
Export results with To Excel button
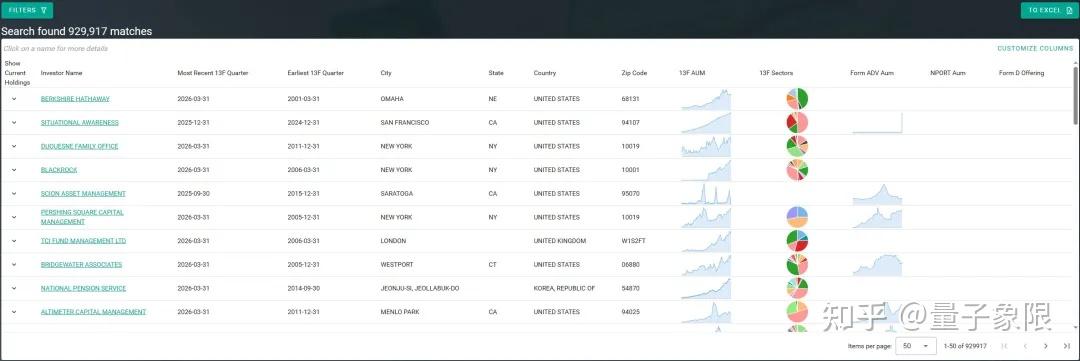pyautogui.click(x=1050, y=10)
